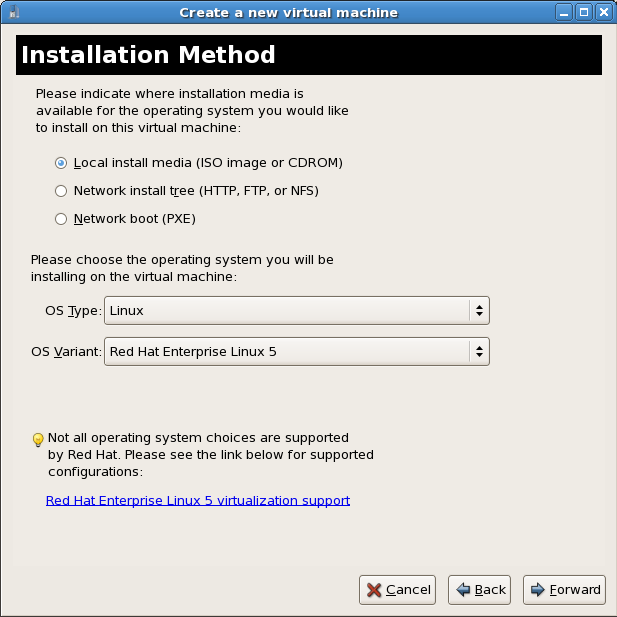Image resolution: width=617 pixels, height=617 pixels.
Task: Click the Installation Method header banner
Action: pyautogui.click(x=308, y=55)
